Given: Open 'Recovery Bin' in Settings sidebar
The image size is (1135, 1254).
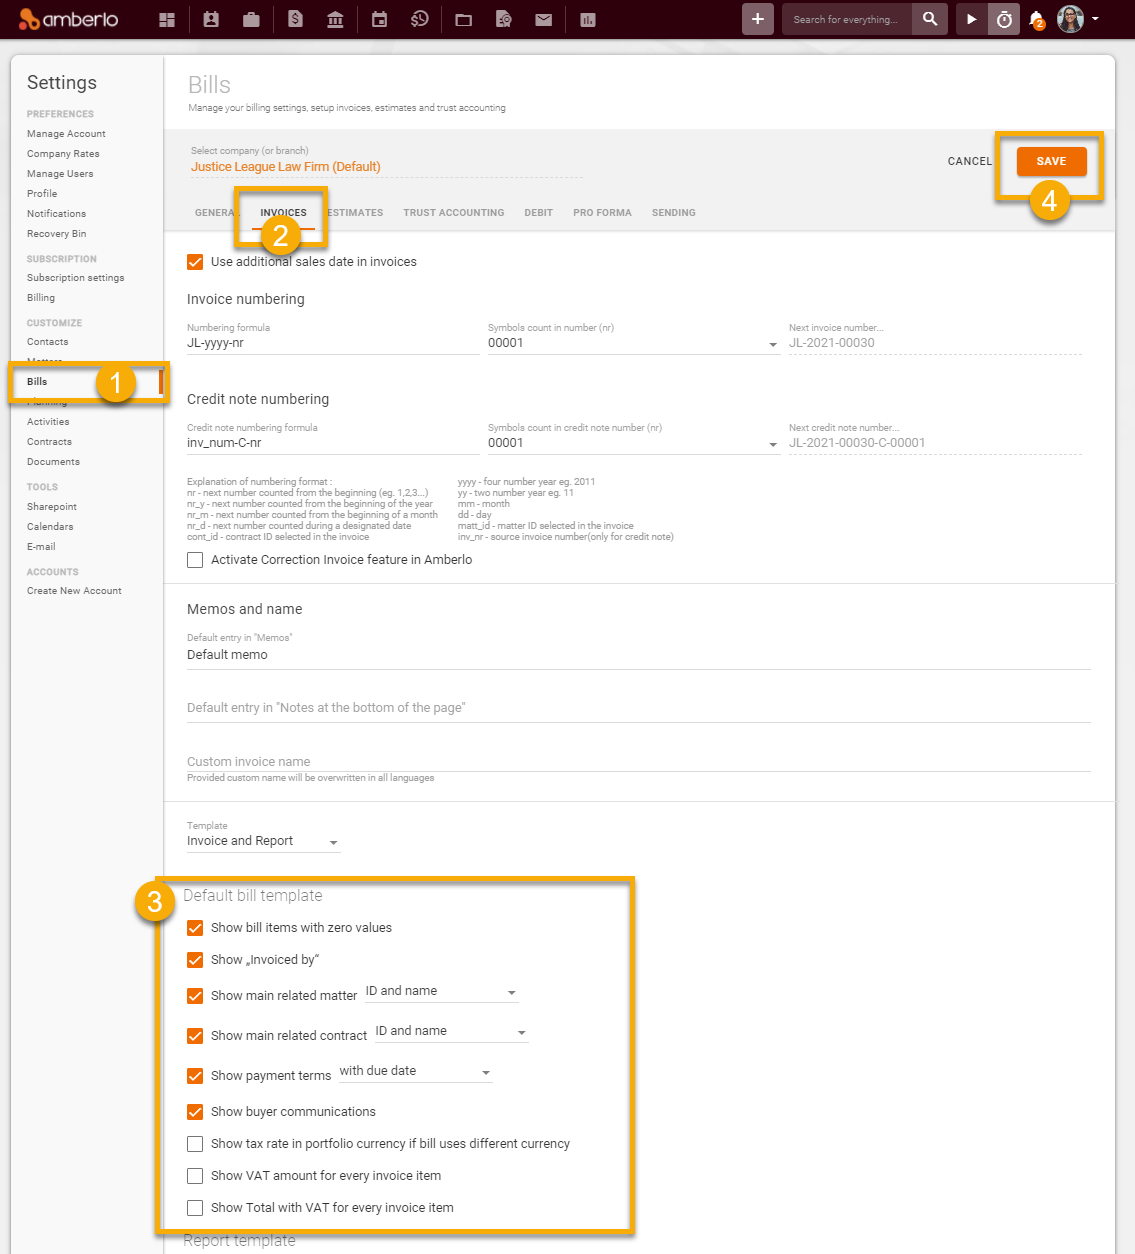Looking at the screenshot, I should pyautogui.click(x=56, y=233).
